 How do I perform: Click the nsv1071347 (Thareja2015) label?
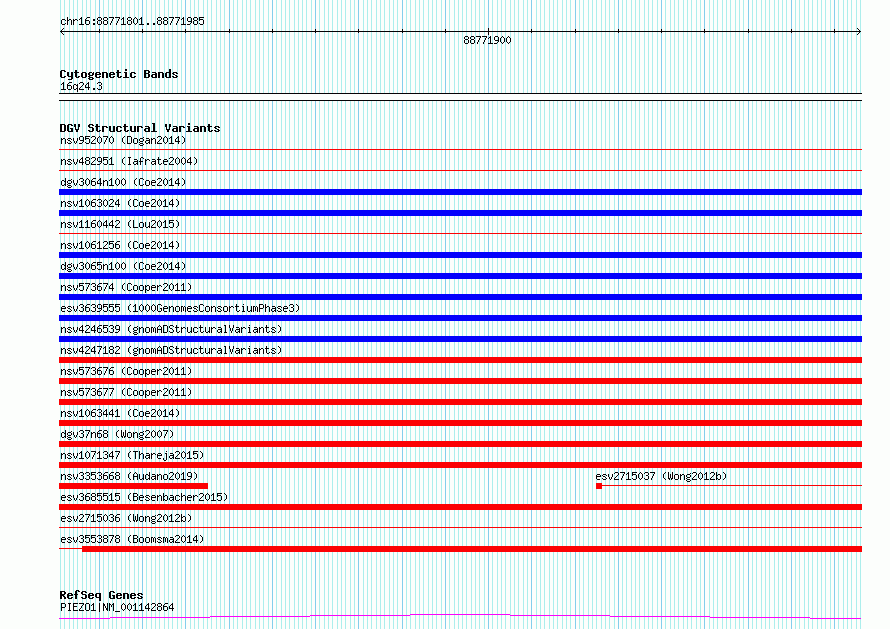coord(132,455)
